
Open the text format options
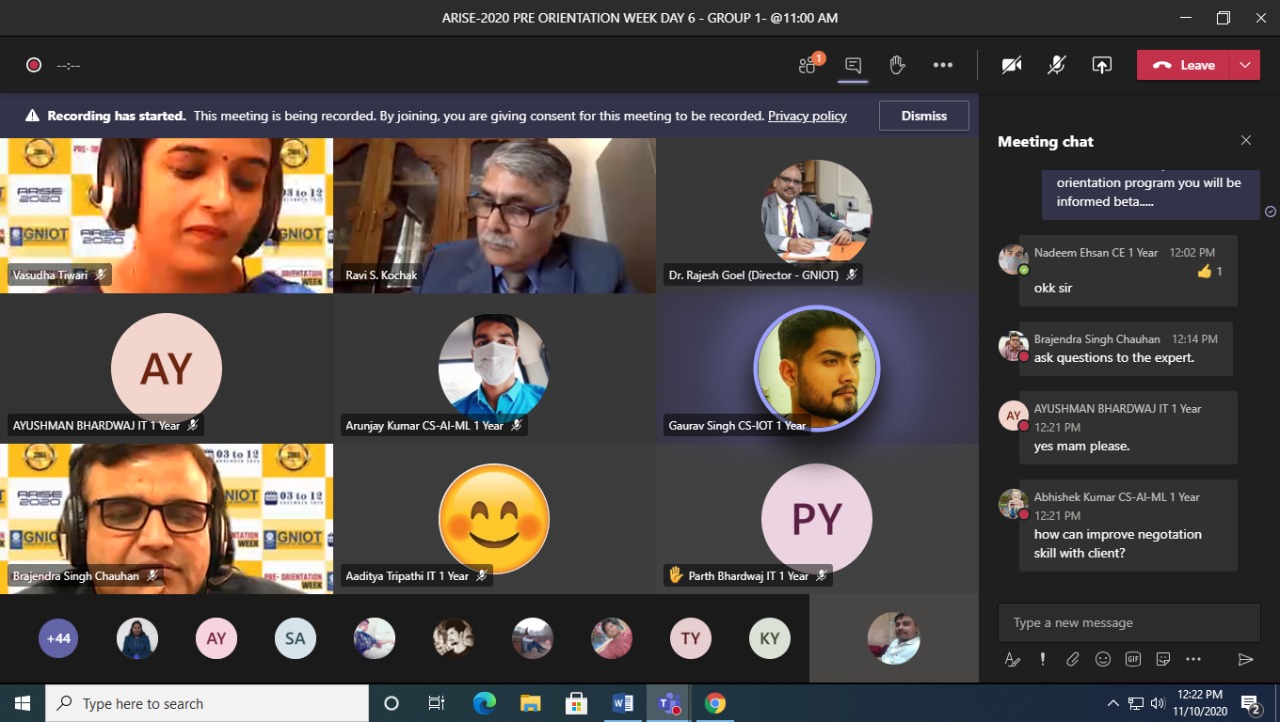pos(1012,659)
